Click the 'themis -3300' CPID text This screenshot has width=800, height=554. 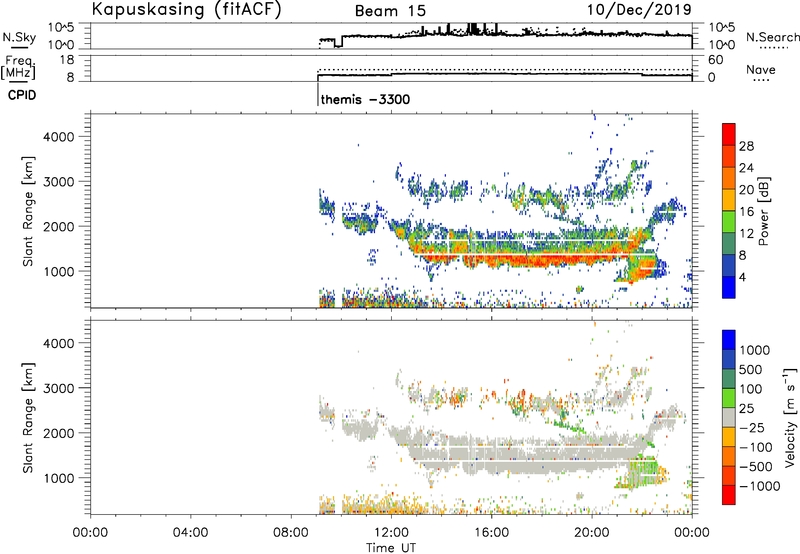[x=365, y=99]
